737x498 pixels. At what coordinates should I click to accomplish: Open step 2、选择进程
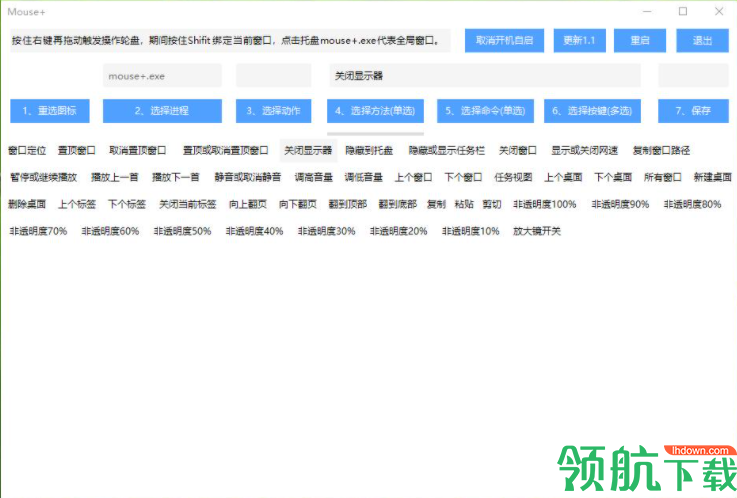click(162, 111)
